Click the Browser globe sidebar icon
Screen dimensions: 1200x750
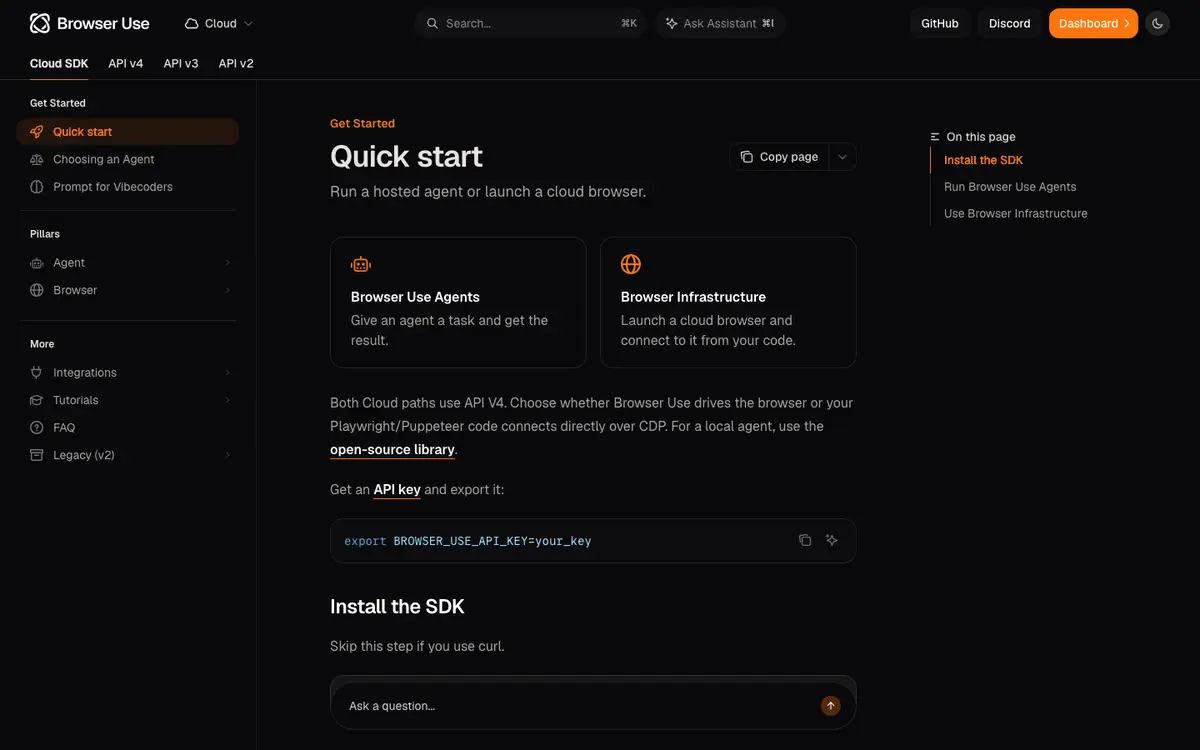[37, 290]
